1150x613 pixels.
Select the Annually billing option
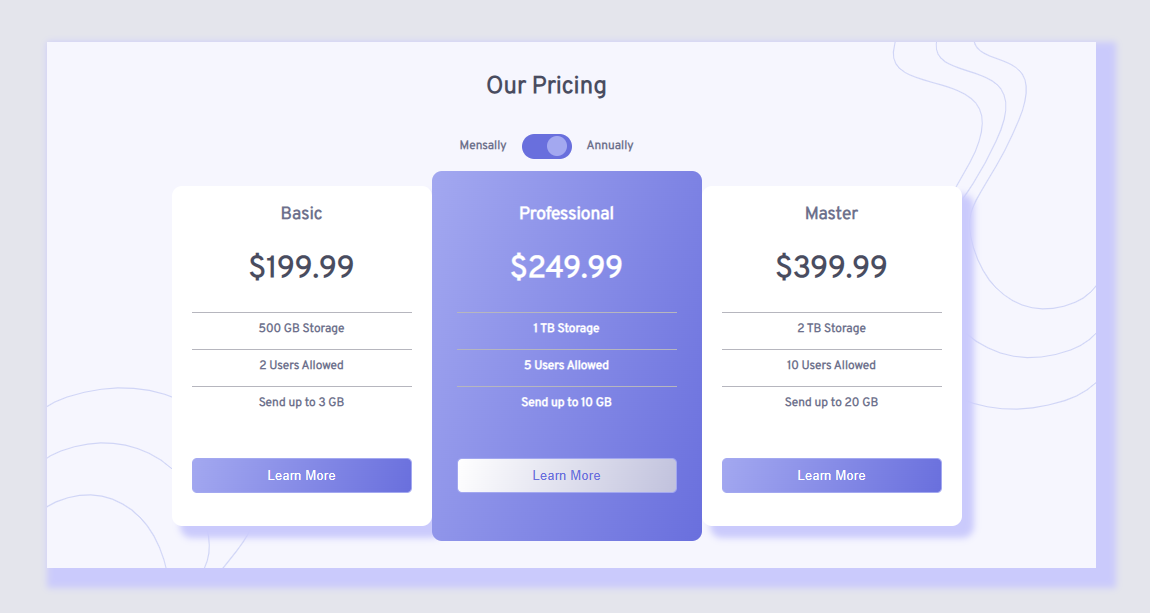pos(610,145)
